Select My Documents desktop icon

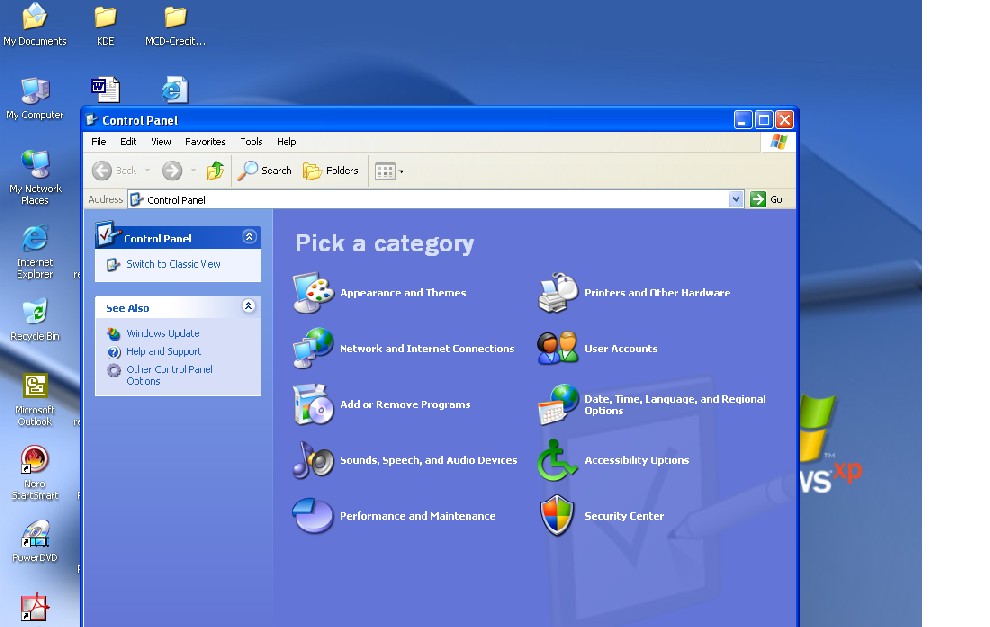coord(35,25)
